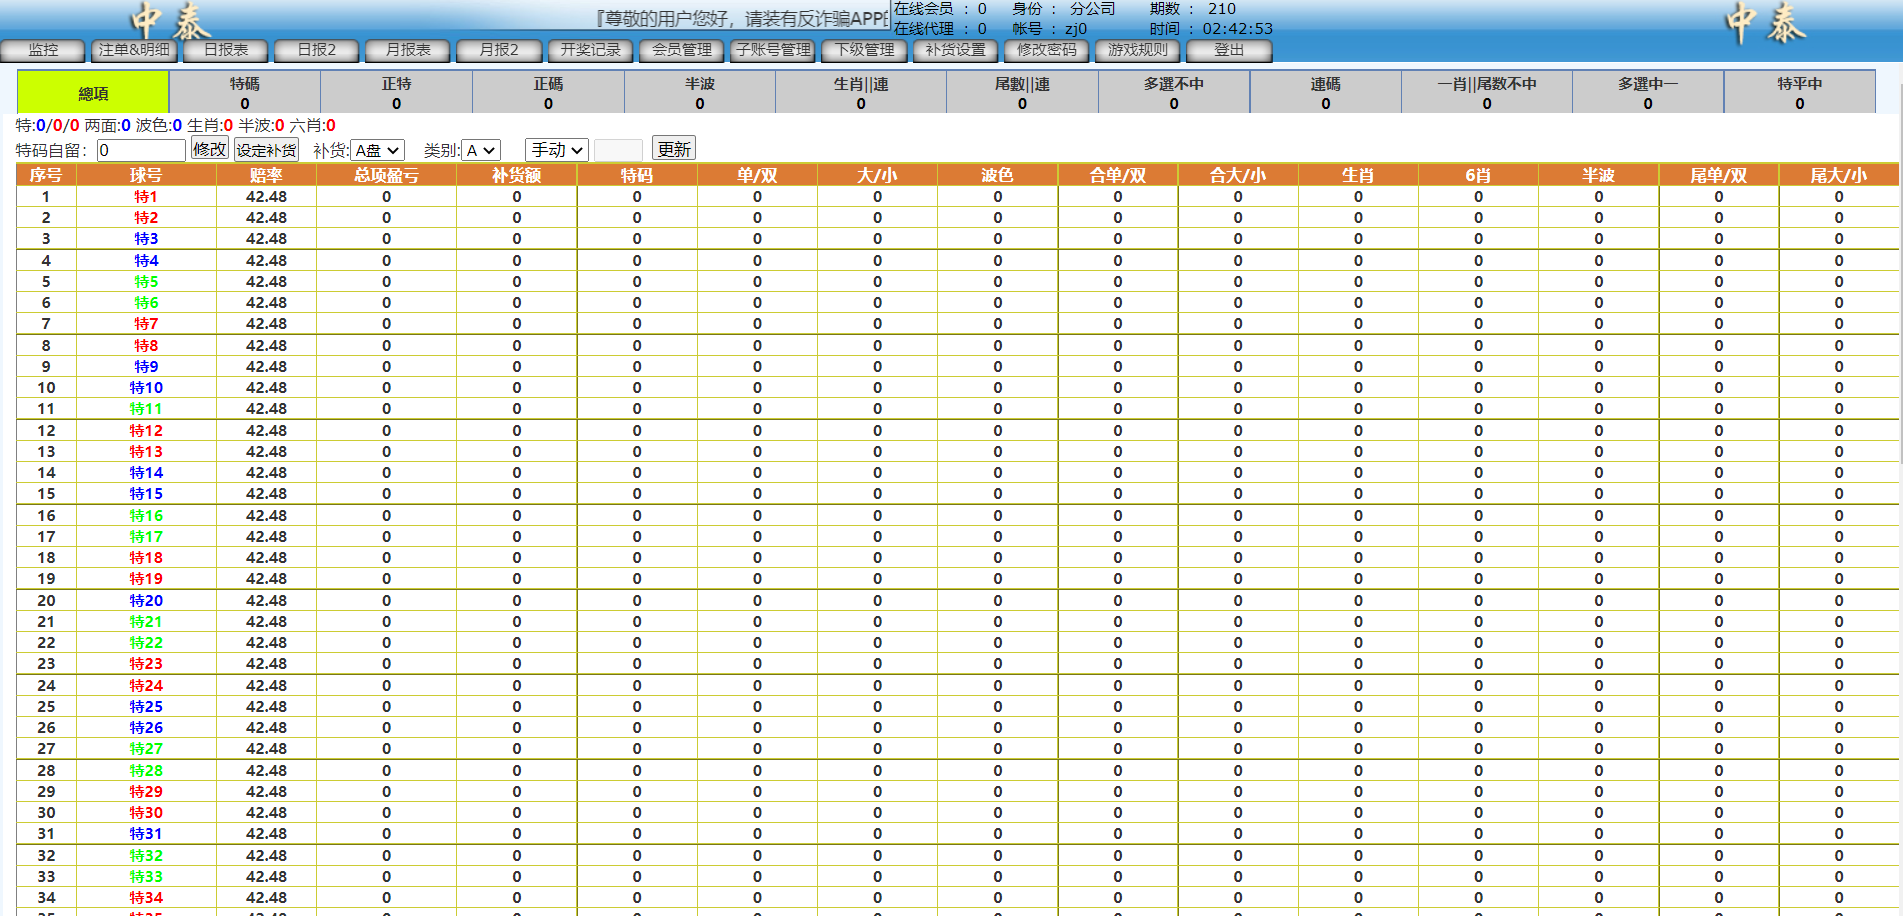Click the empty field beside 手动 dropdown
Viewport: 1903px width, 916px height.
[618, 150]
